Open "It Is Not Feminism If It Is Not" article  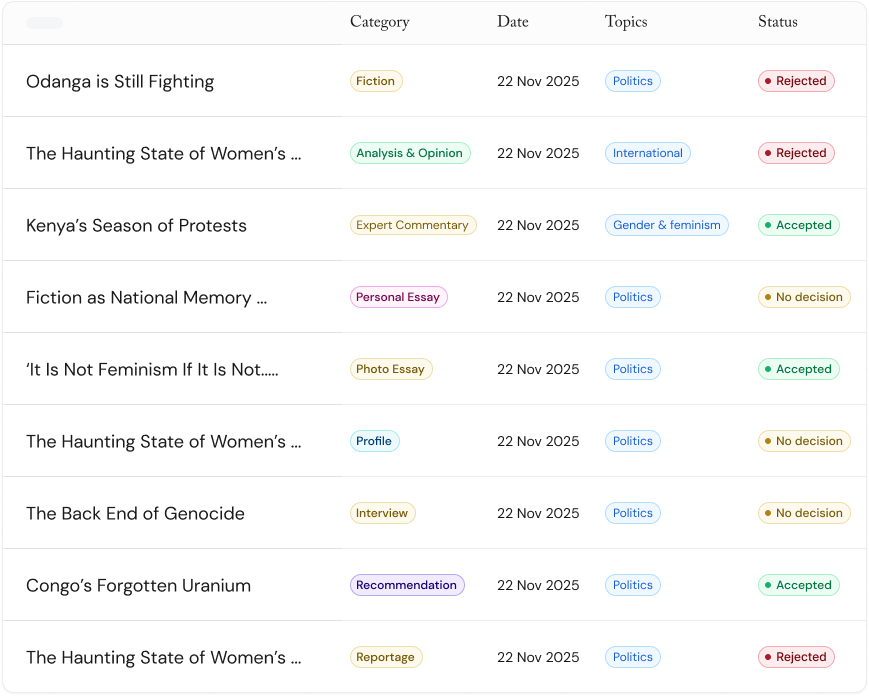[x=152, y=370]
